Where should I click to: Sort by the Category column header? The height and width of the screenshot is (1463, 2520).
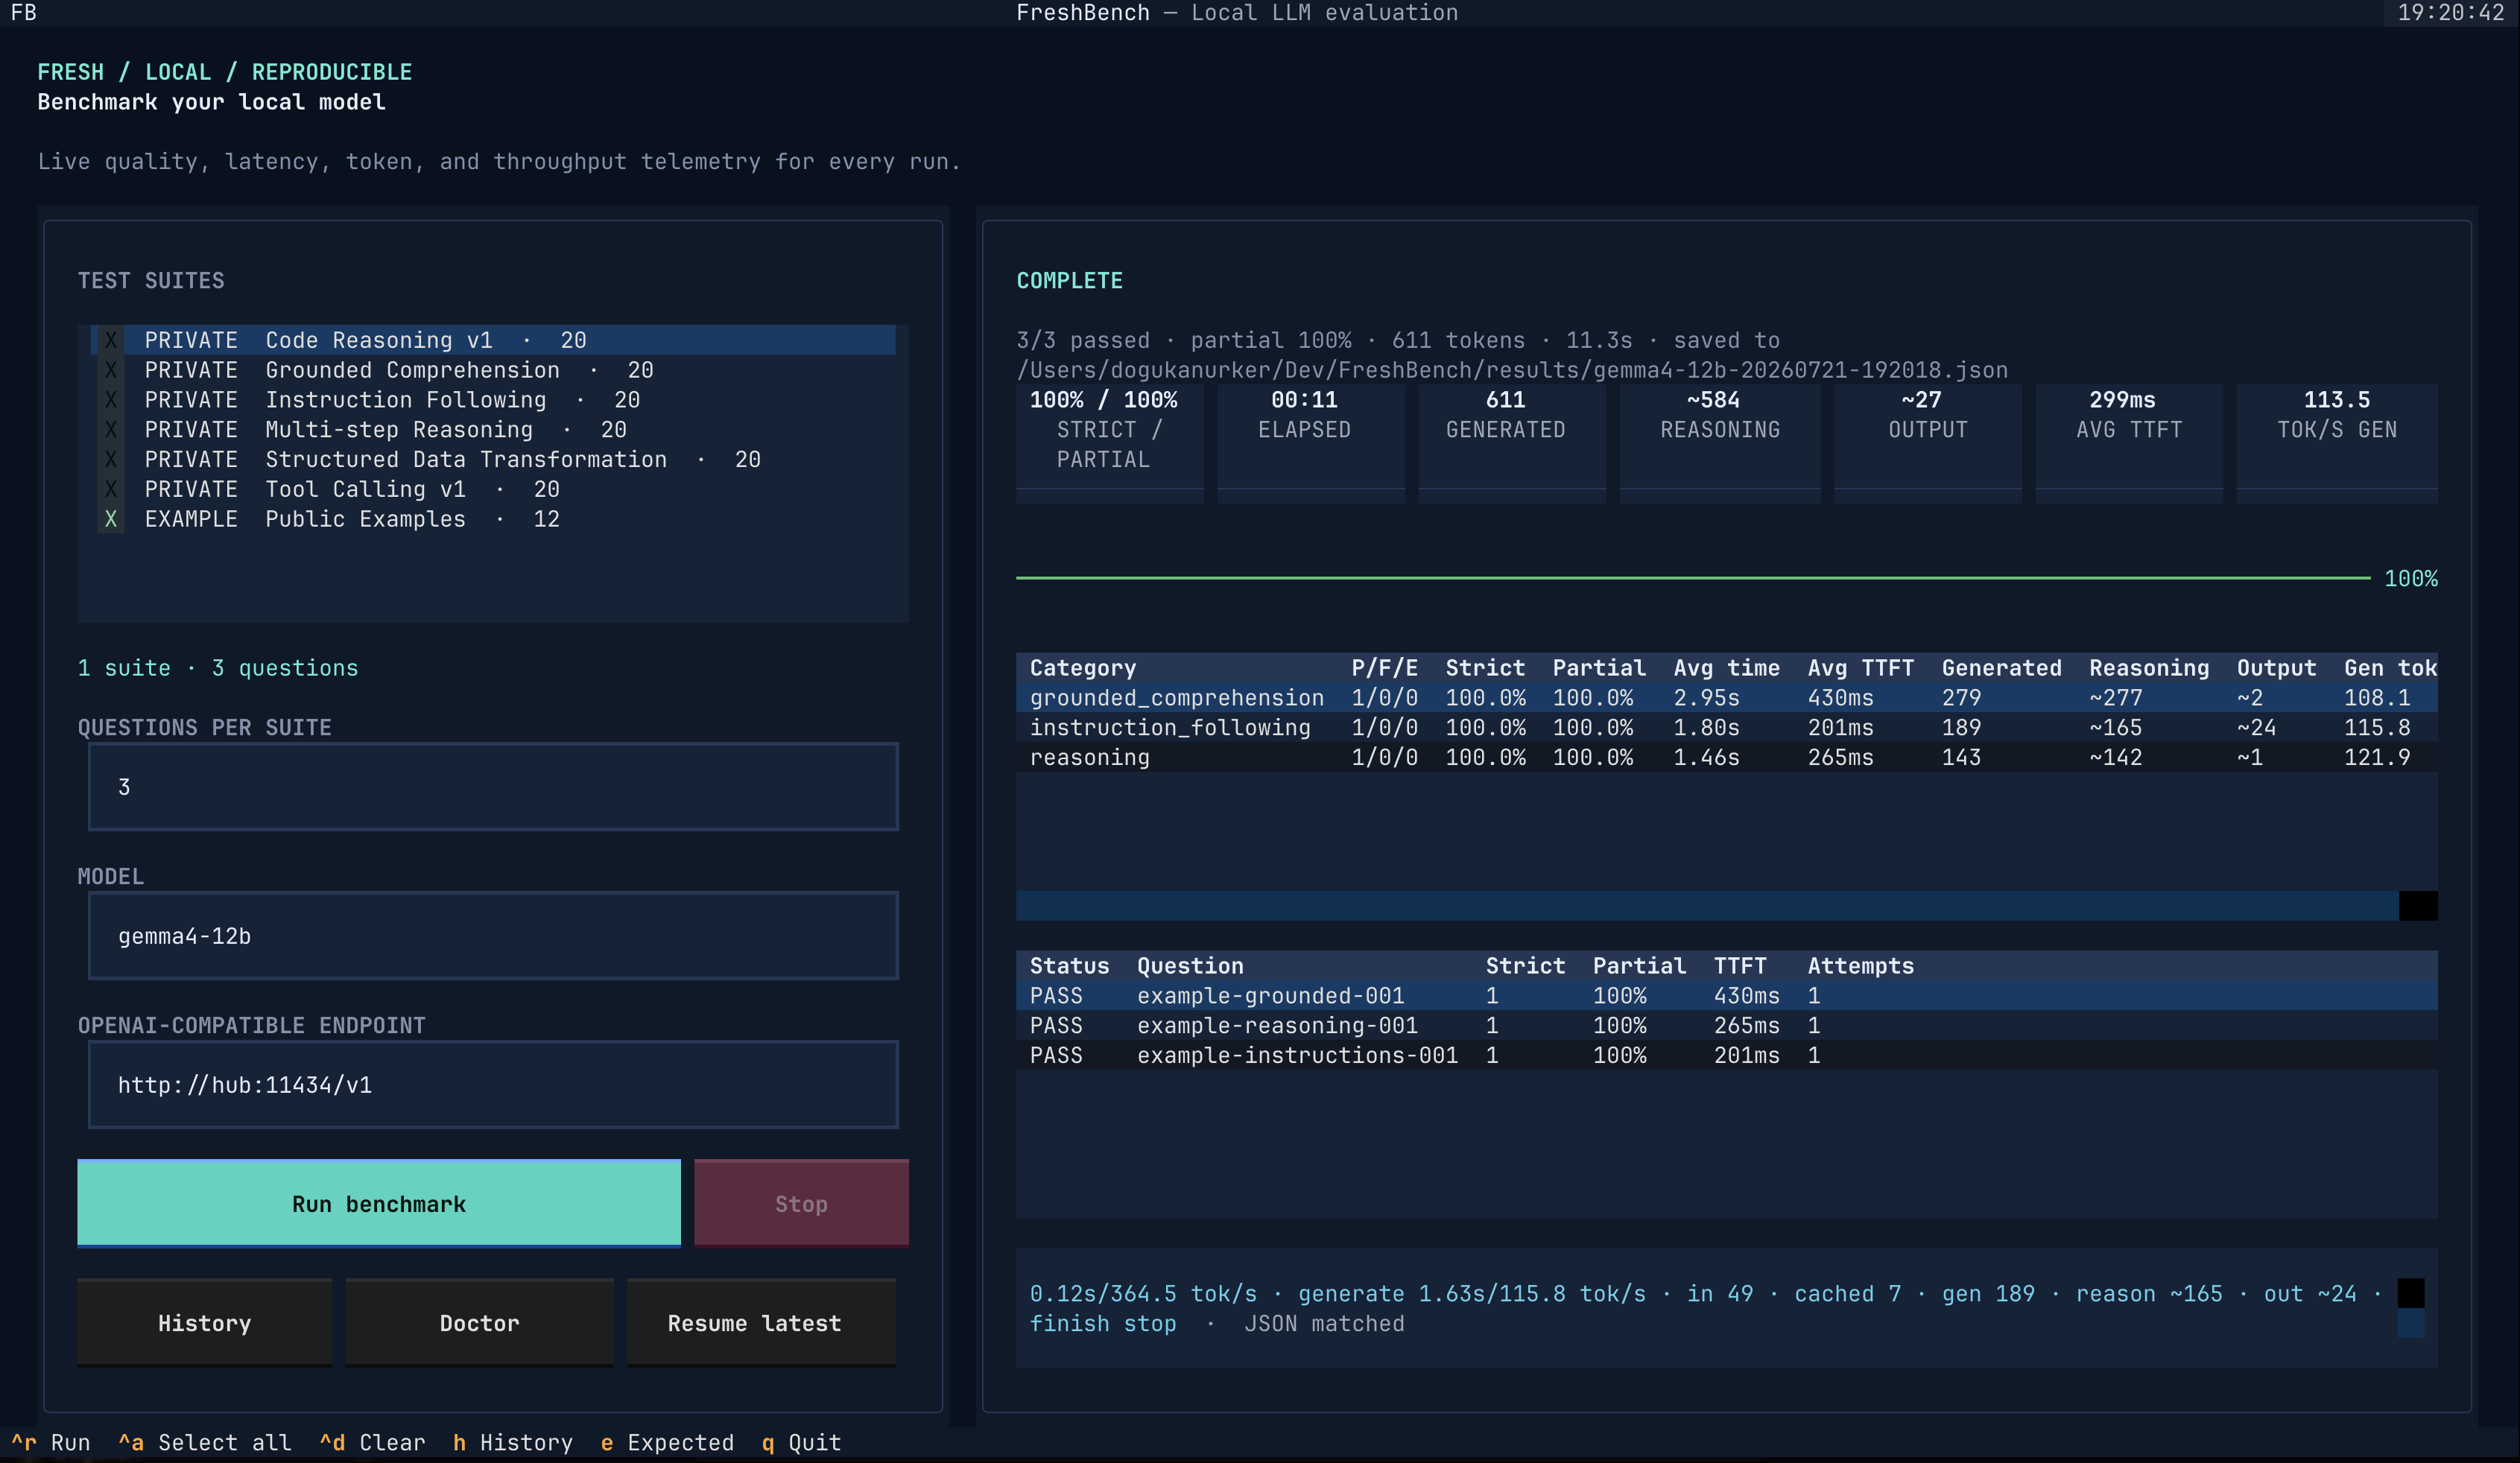tap(1083, 668)
